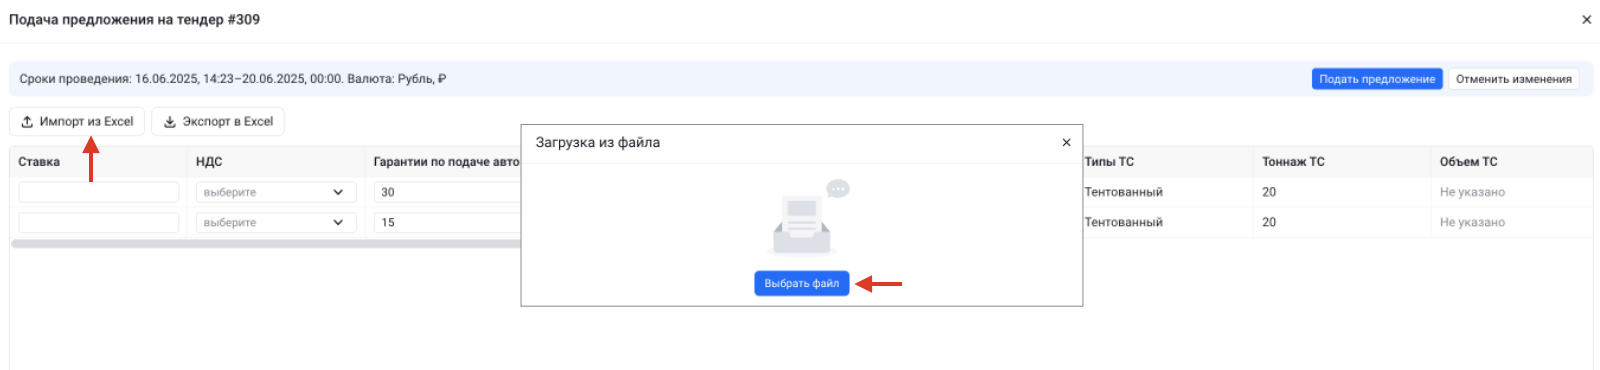
Task: Click the Выбрать файл button
Action: (802, 284)
